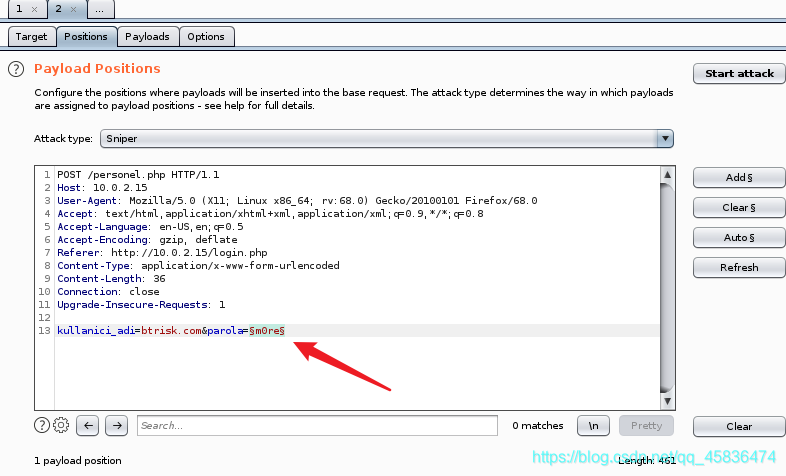Click the Refresh button
The image size is (786, 476).
[739, 268]
